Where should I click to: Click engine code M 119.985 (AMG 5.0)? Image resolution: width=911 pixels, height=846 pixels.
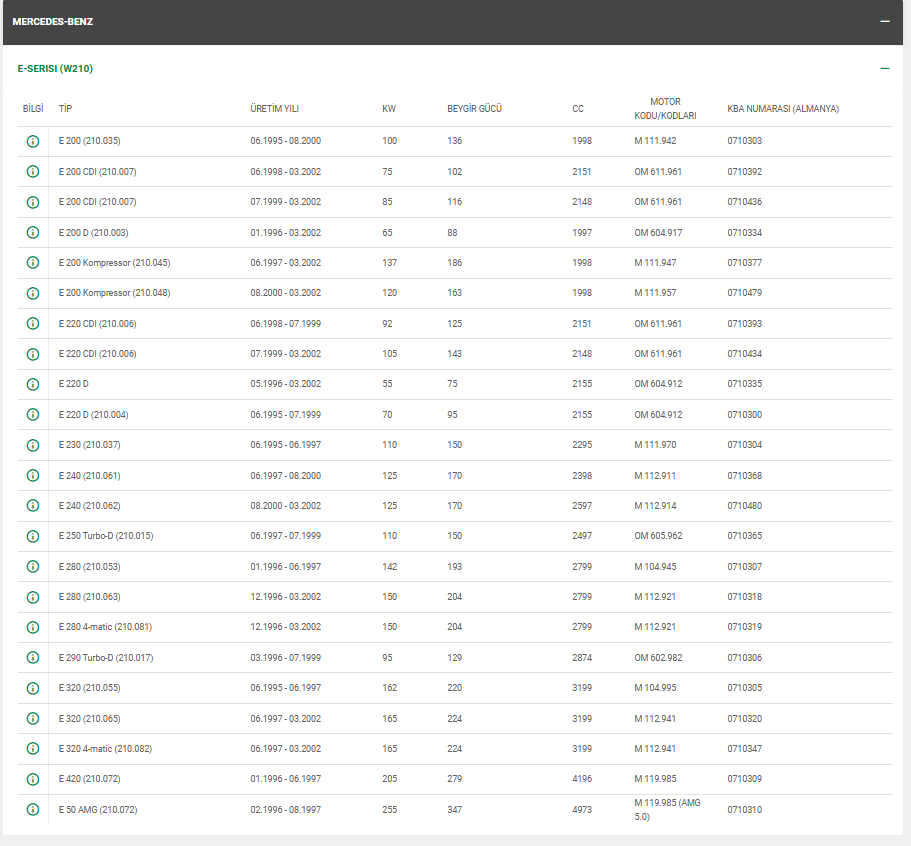tap(669, 809)
